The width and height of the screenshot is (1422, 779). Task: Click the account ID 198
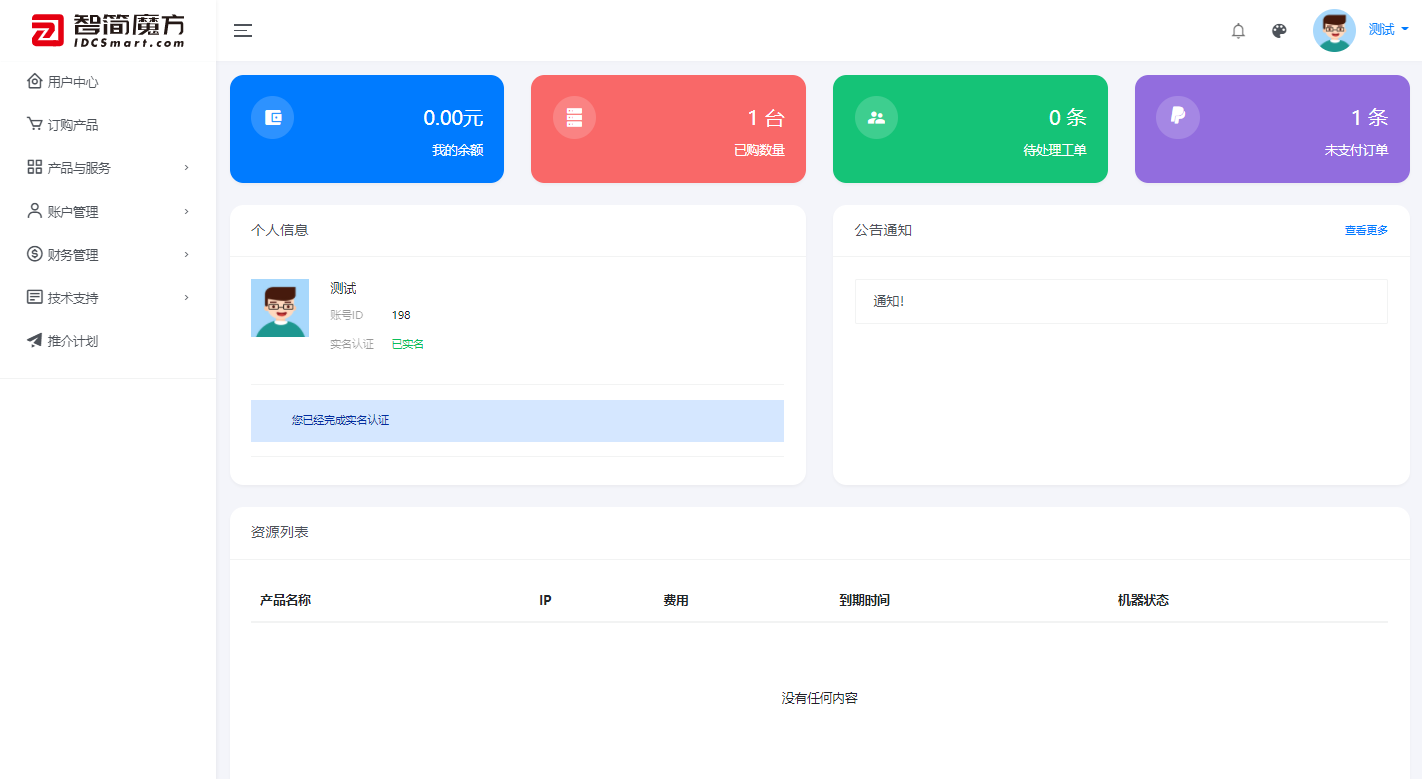401,315
